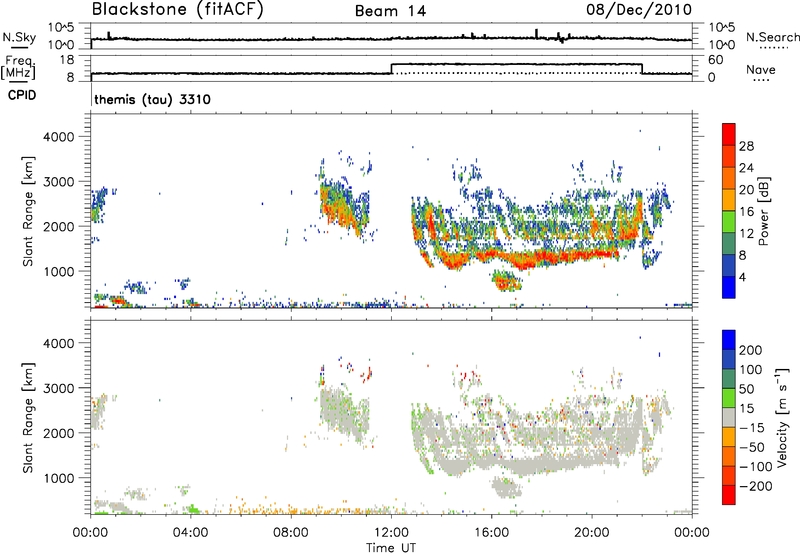Click the 'Velocity [m s⁻¹]' colorbar label

coord(782,417)
